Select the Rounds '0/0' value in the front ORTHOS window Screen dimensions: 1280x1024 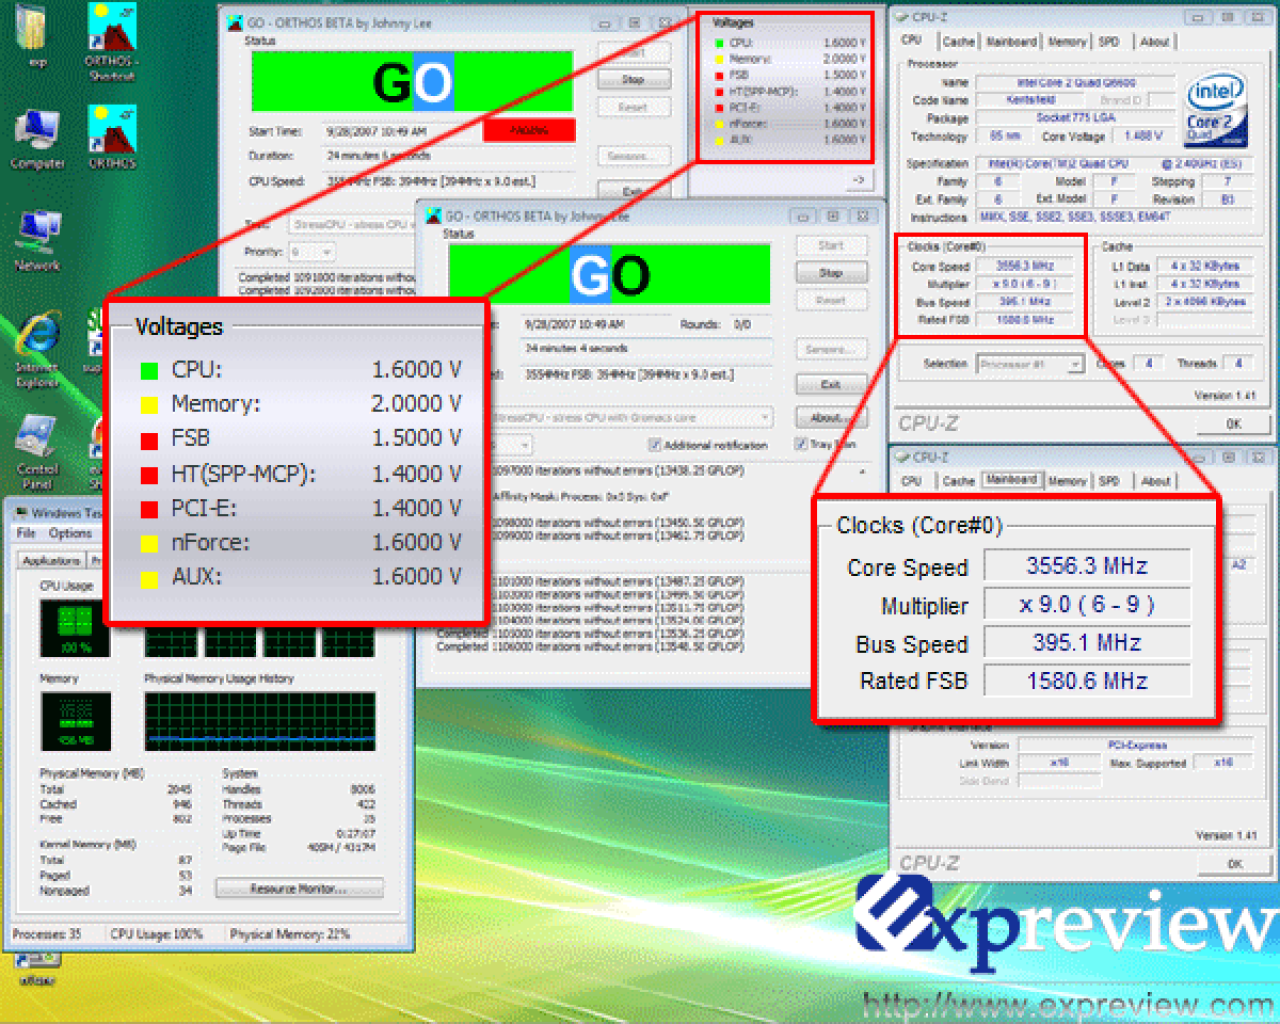click(742, 325)
